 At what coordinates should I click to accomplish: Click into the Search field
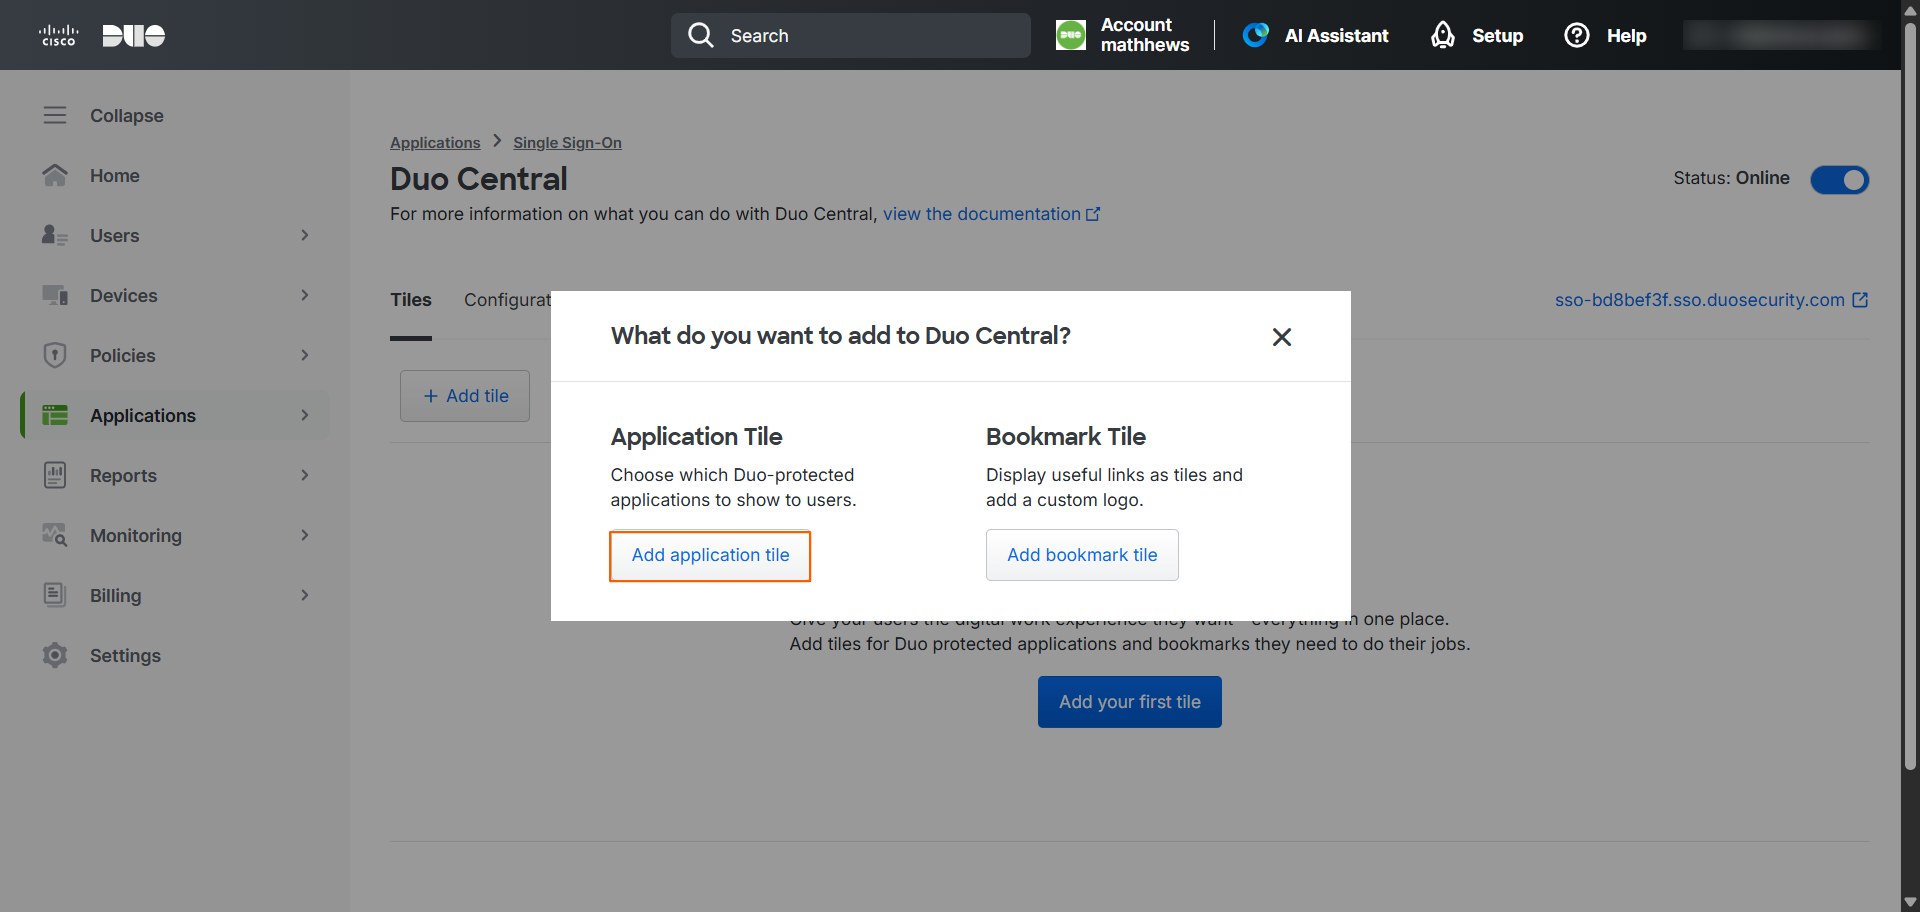[x=851, y=35]
